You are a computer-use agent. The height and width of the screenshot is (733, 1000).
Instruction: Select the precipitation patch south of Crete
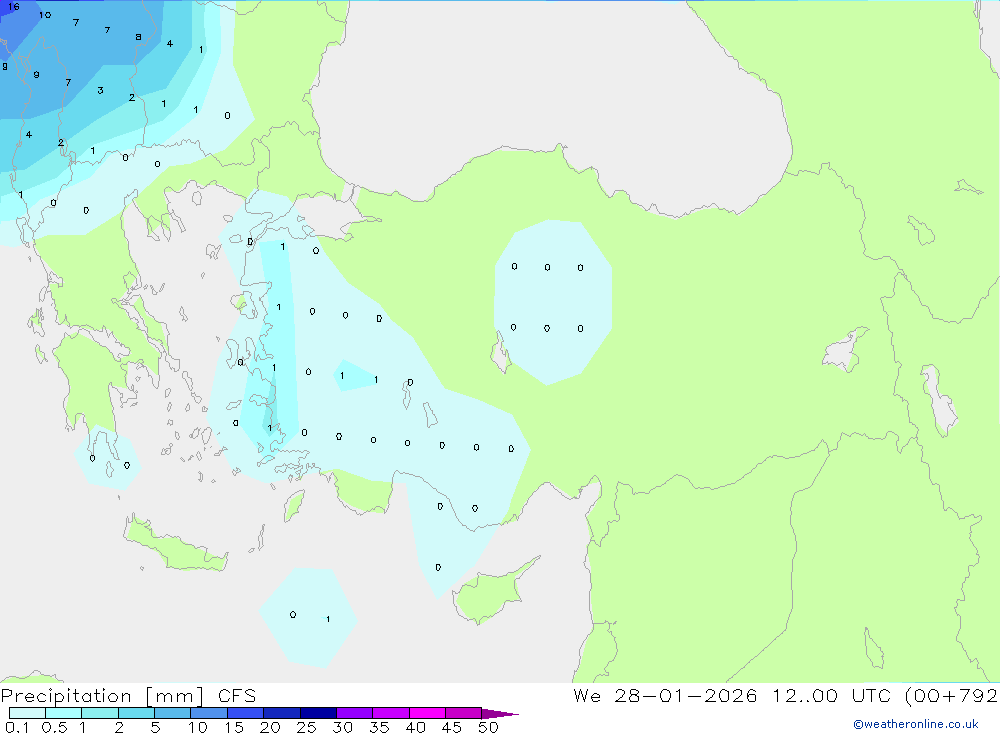click(x=308, y=616)
